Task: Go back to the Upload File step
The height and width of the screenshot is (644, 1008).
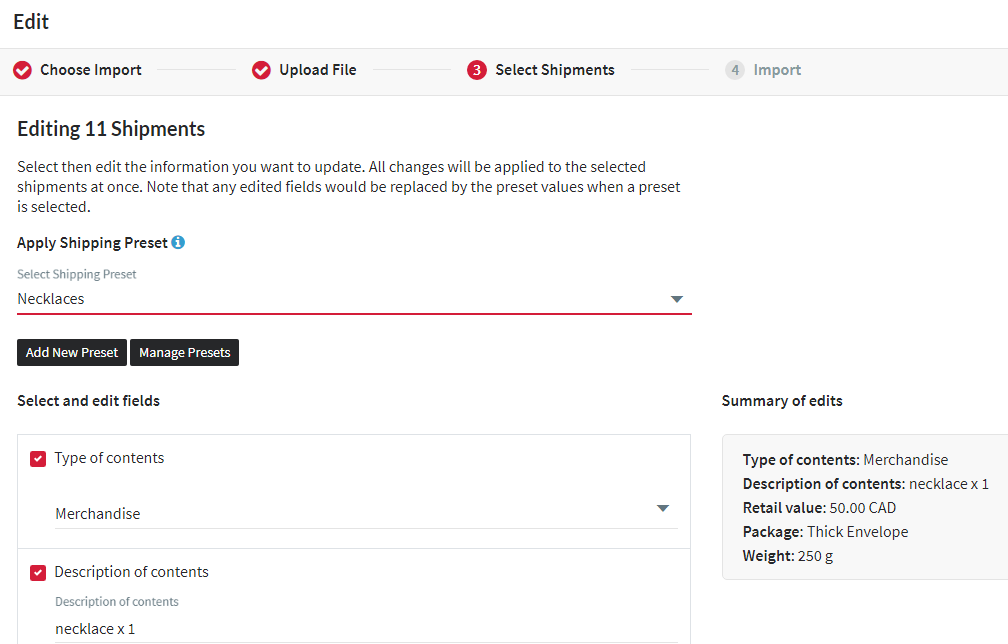Action: (317, 70)
